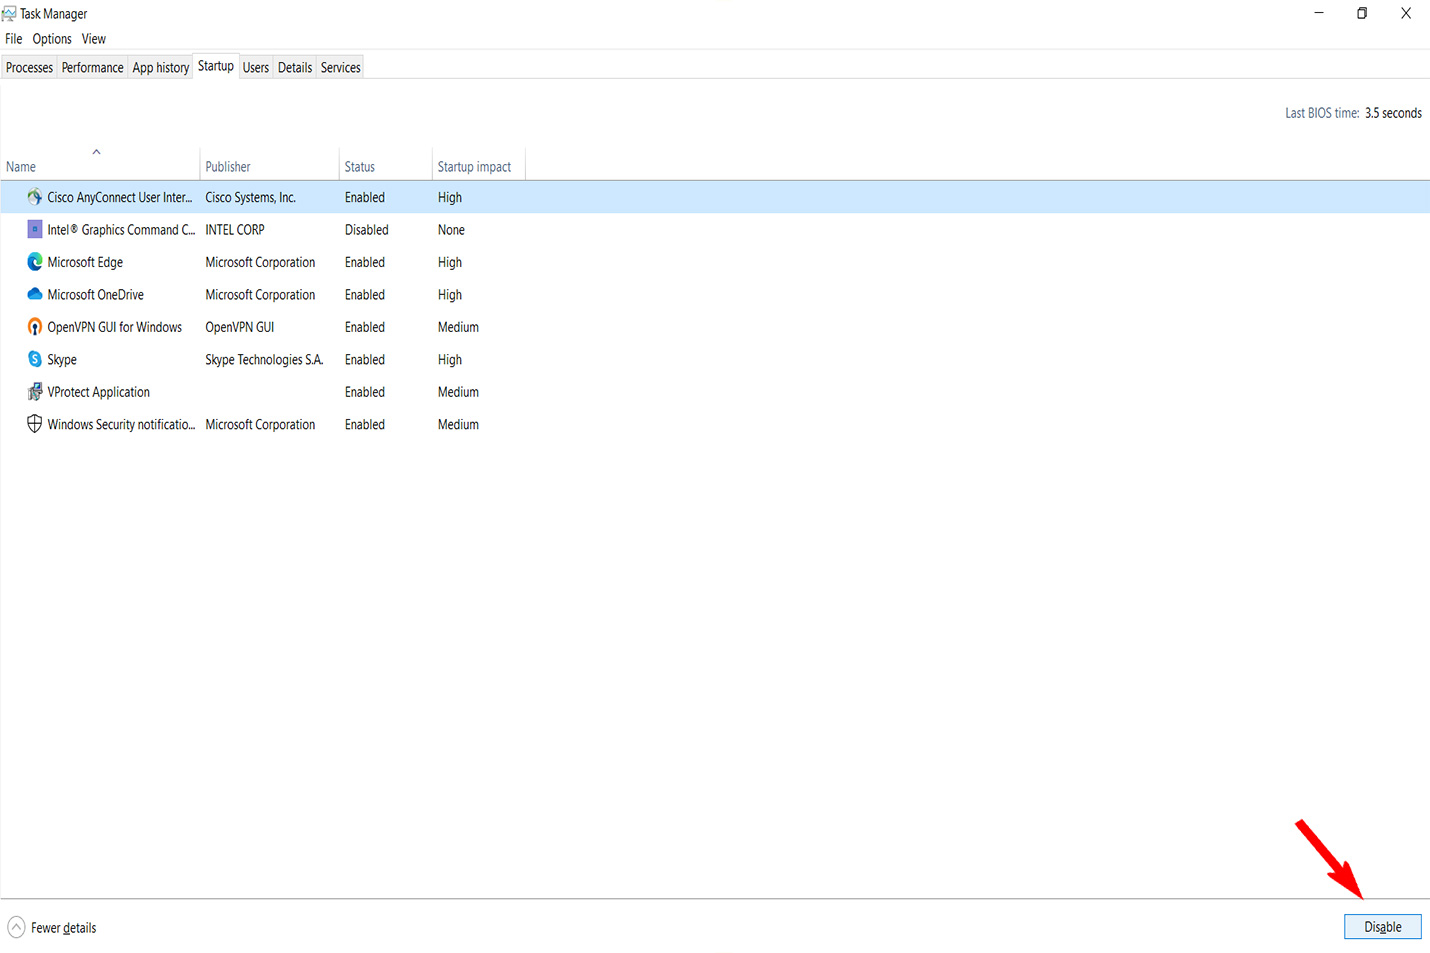Sort by the Status column header
Viewport: 1430px width, 953px height.
tap(385, 166)
